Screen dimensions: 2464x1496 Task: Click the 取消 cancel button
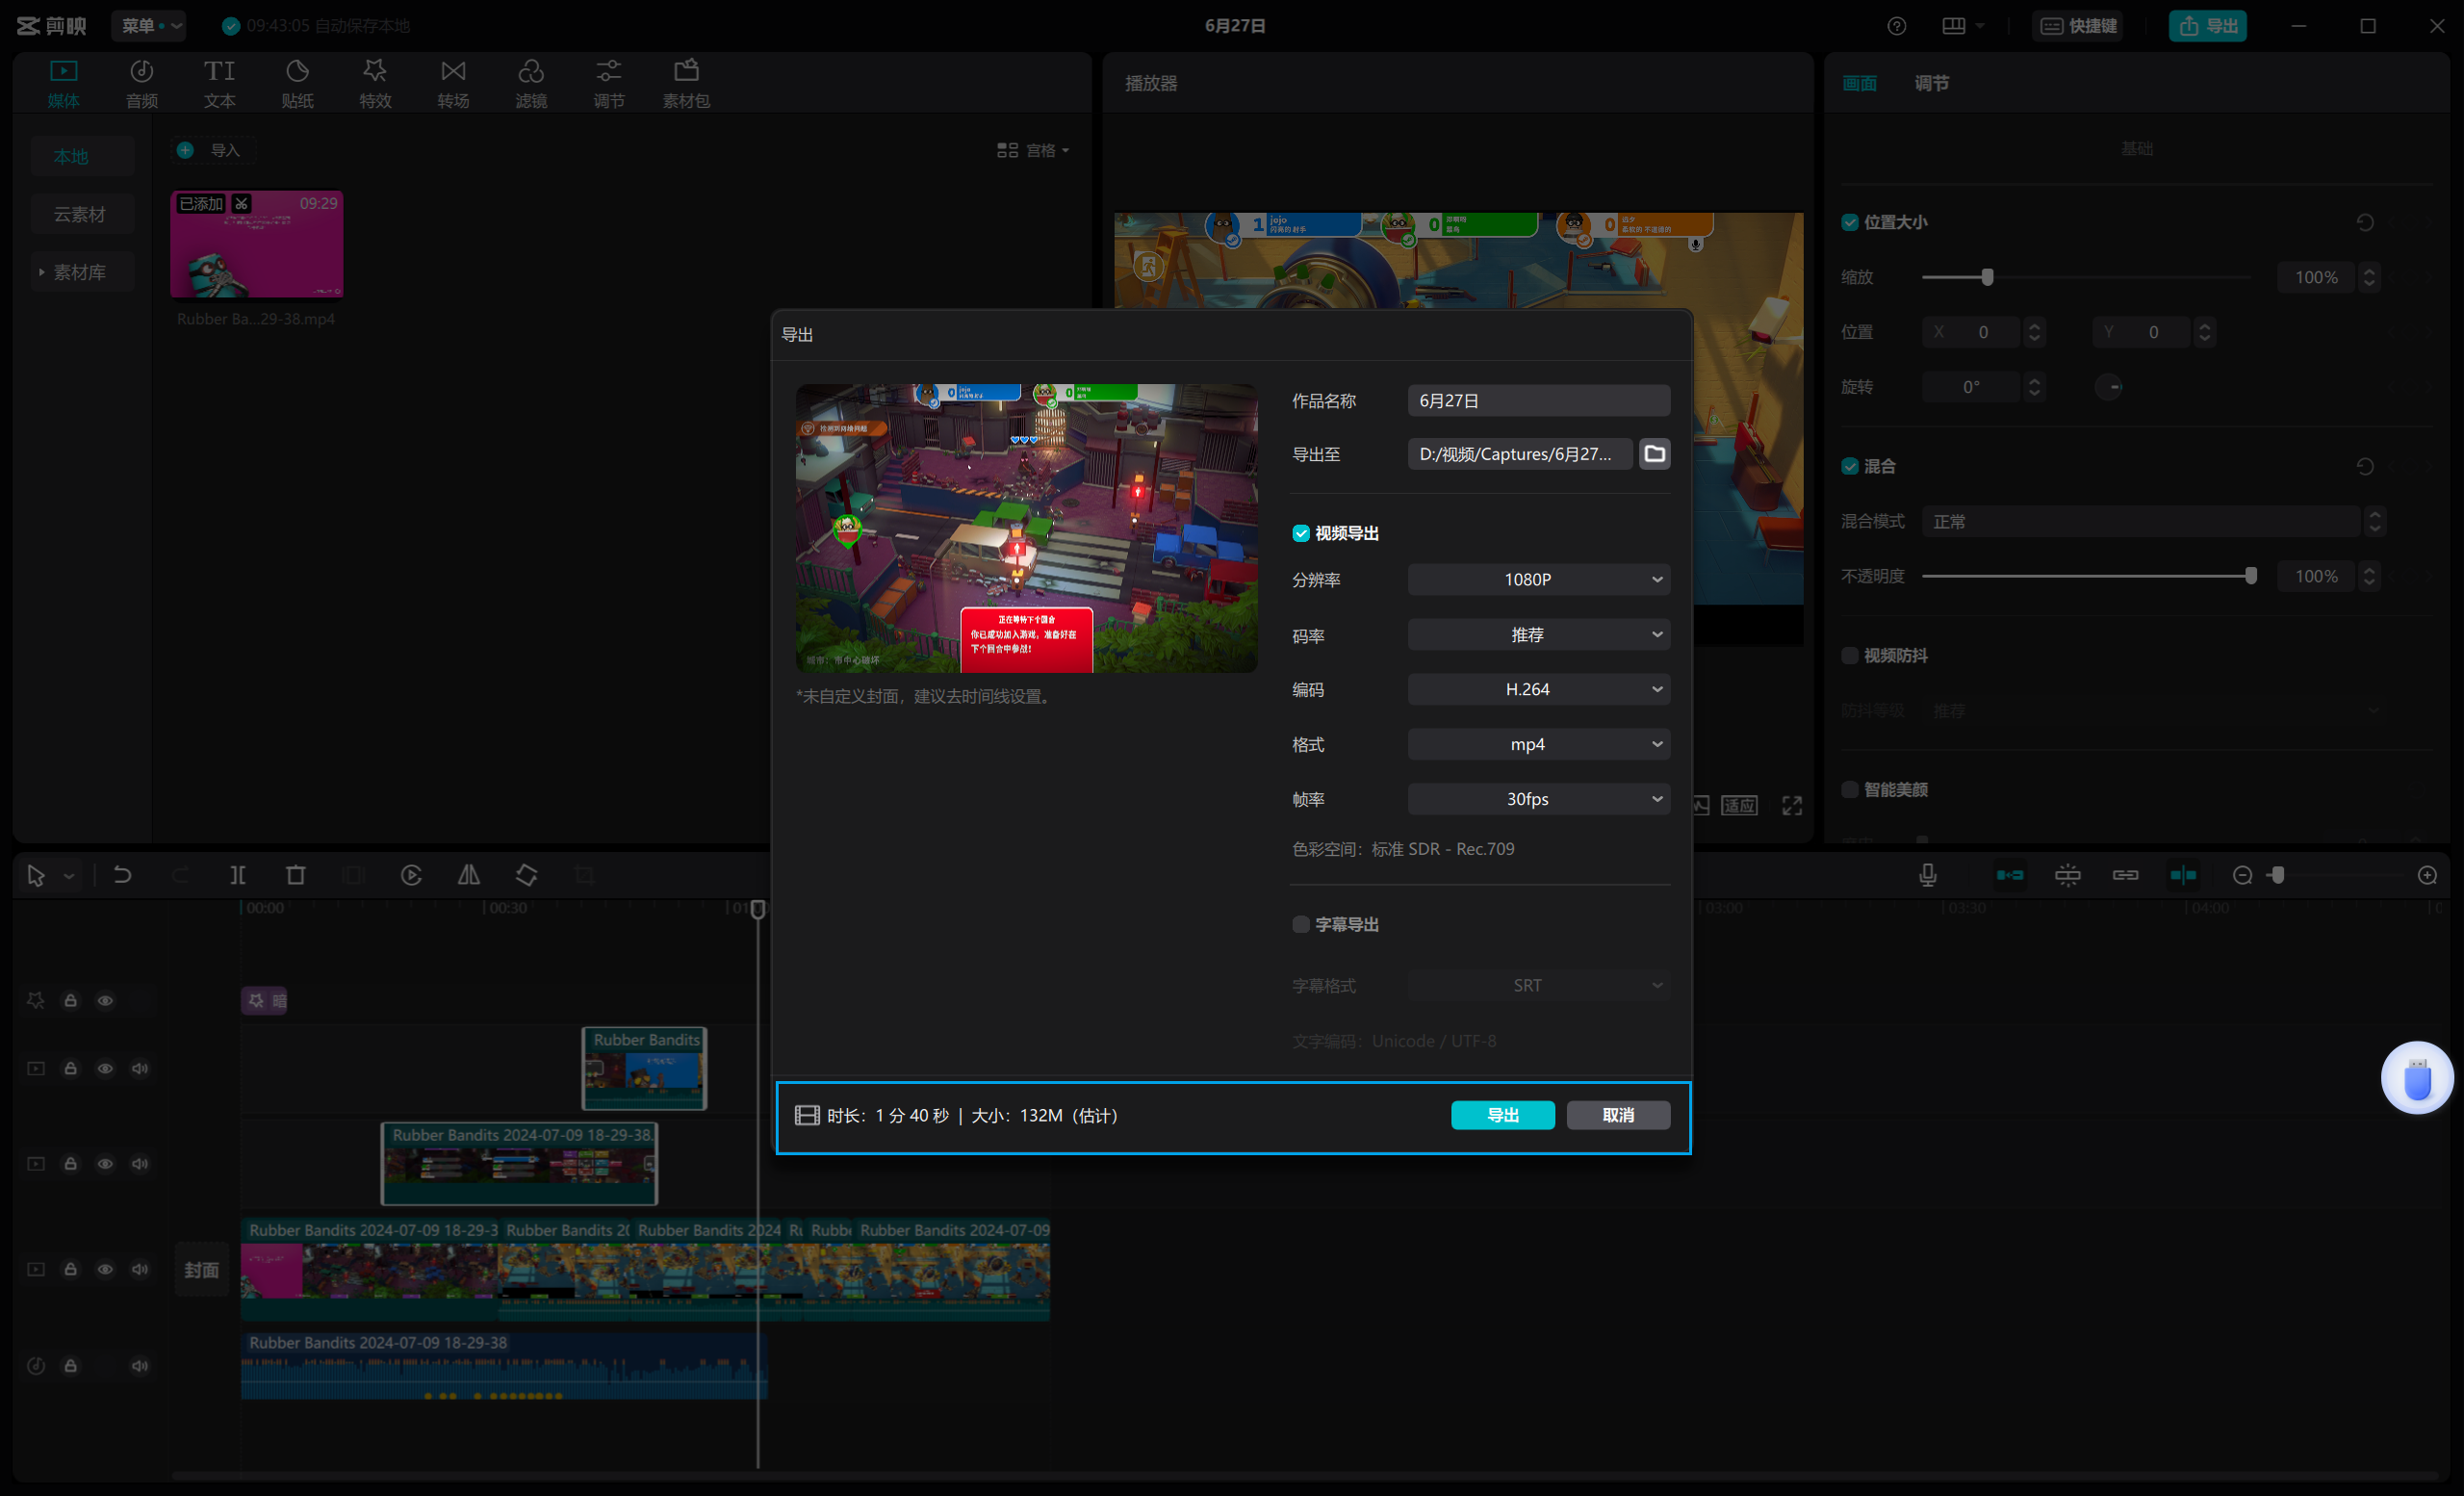click(x=1618, y=1115)
